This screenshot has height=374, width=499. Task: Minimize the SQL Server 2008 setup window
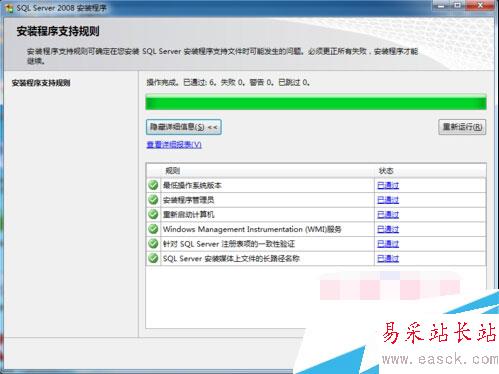[441, 5]
